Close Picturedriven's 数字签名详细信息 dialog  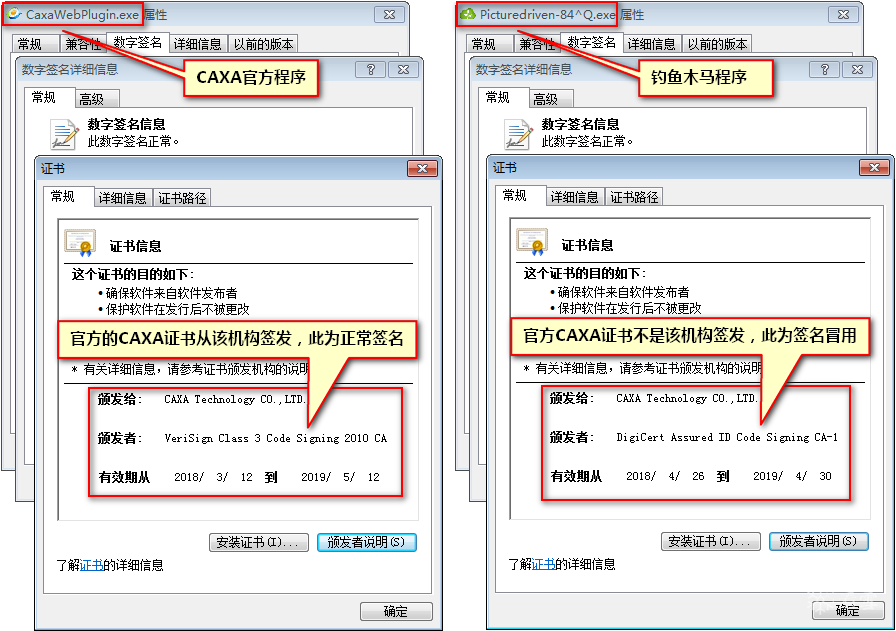[858, 70]
